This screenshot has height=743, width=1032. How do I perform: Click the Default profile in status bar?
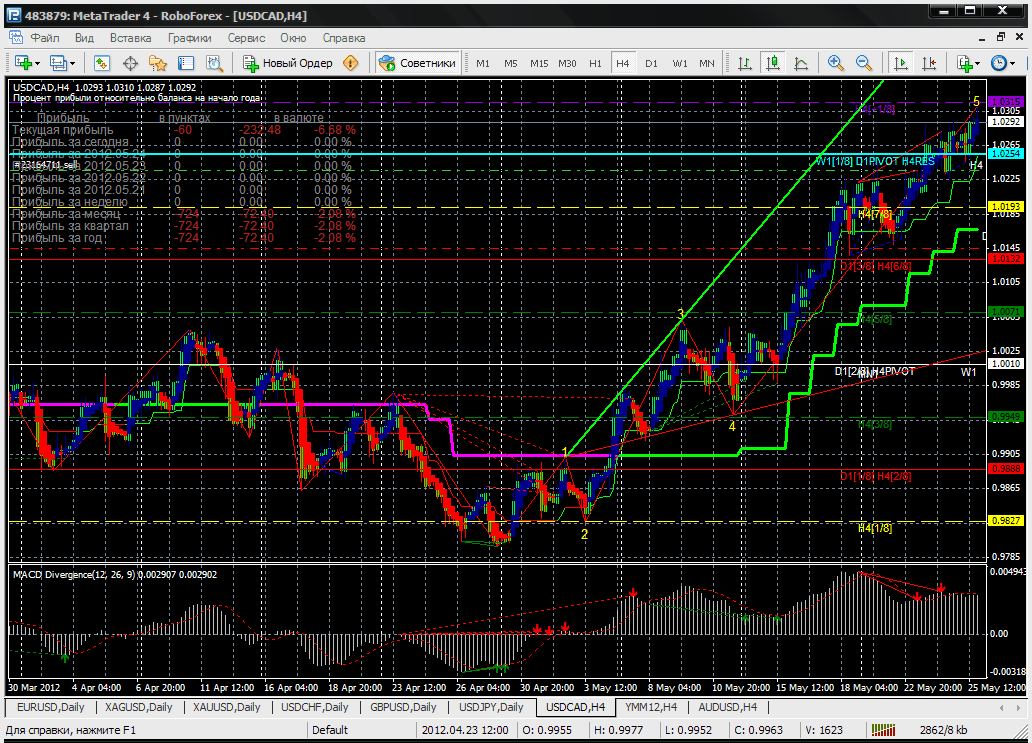[330, 730]
